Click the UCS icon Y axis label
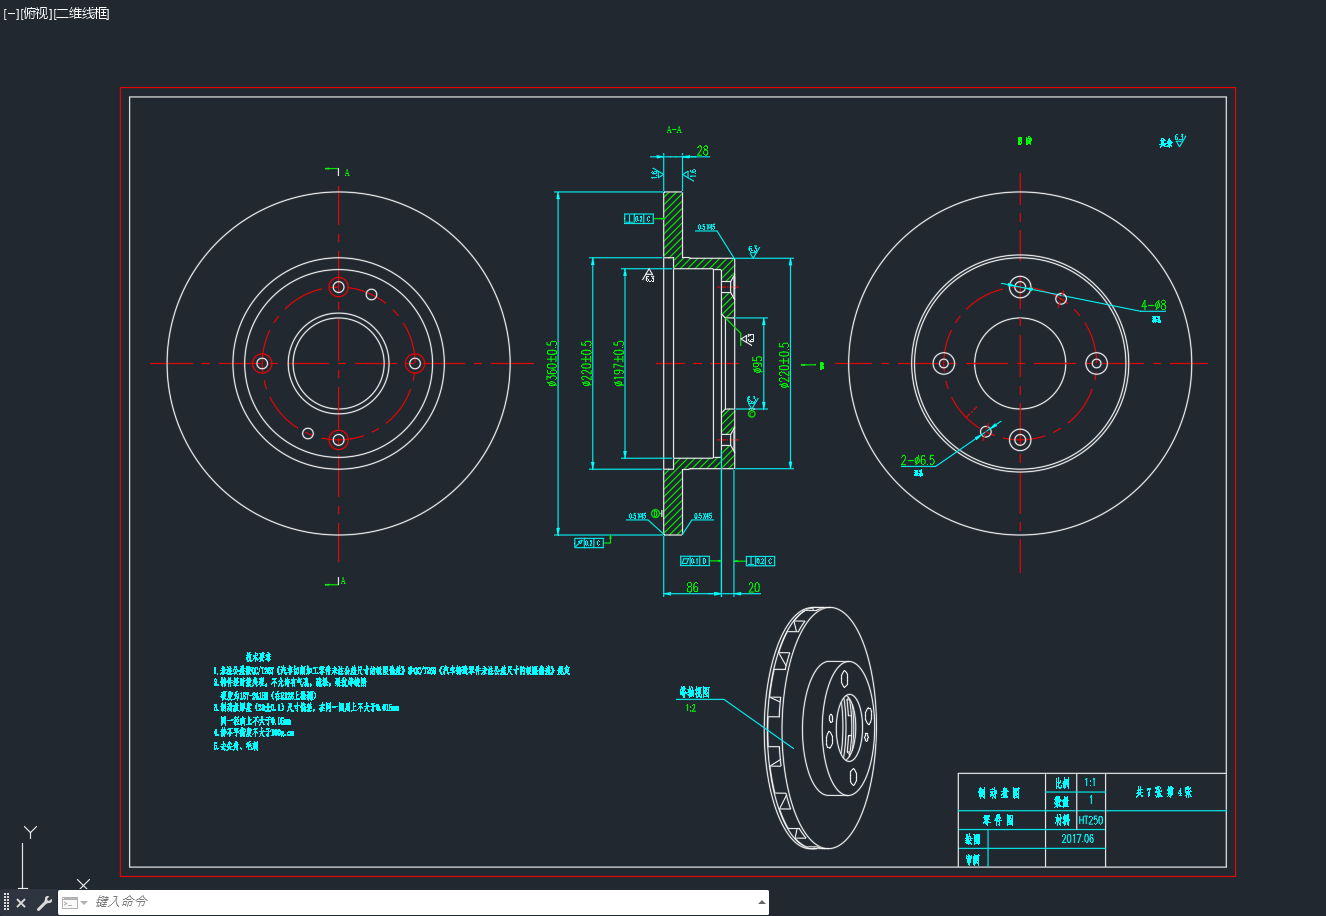Image resolution: width=1326 pixels, height=916 pixels. (31, 832)
